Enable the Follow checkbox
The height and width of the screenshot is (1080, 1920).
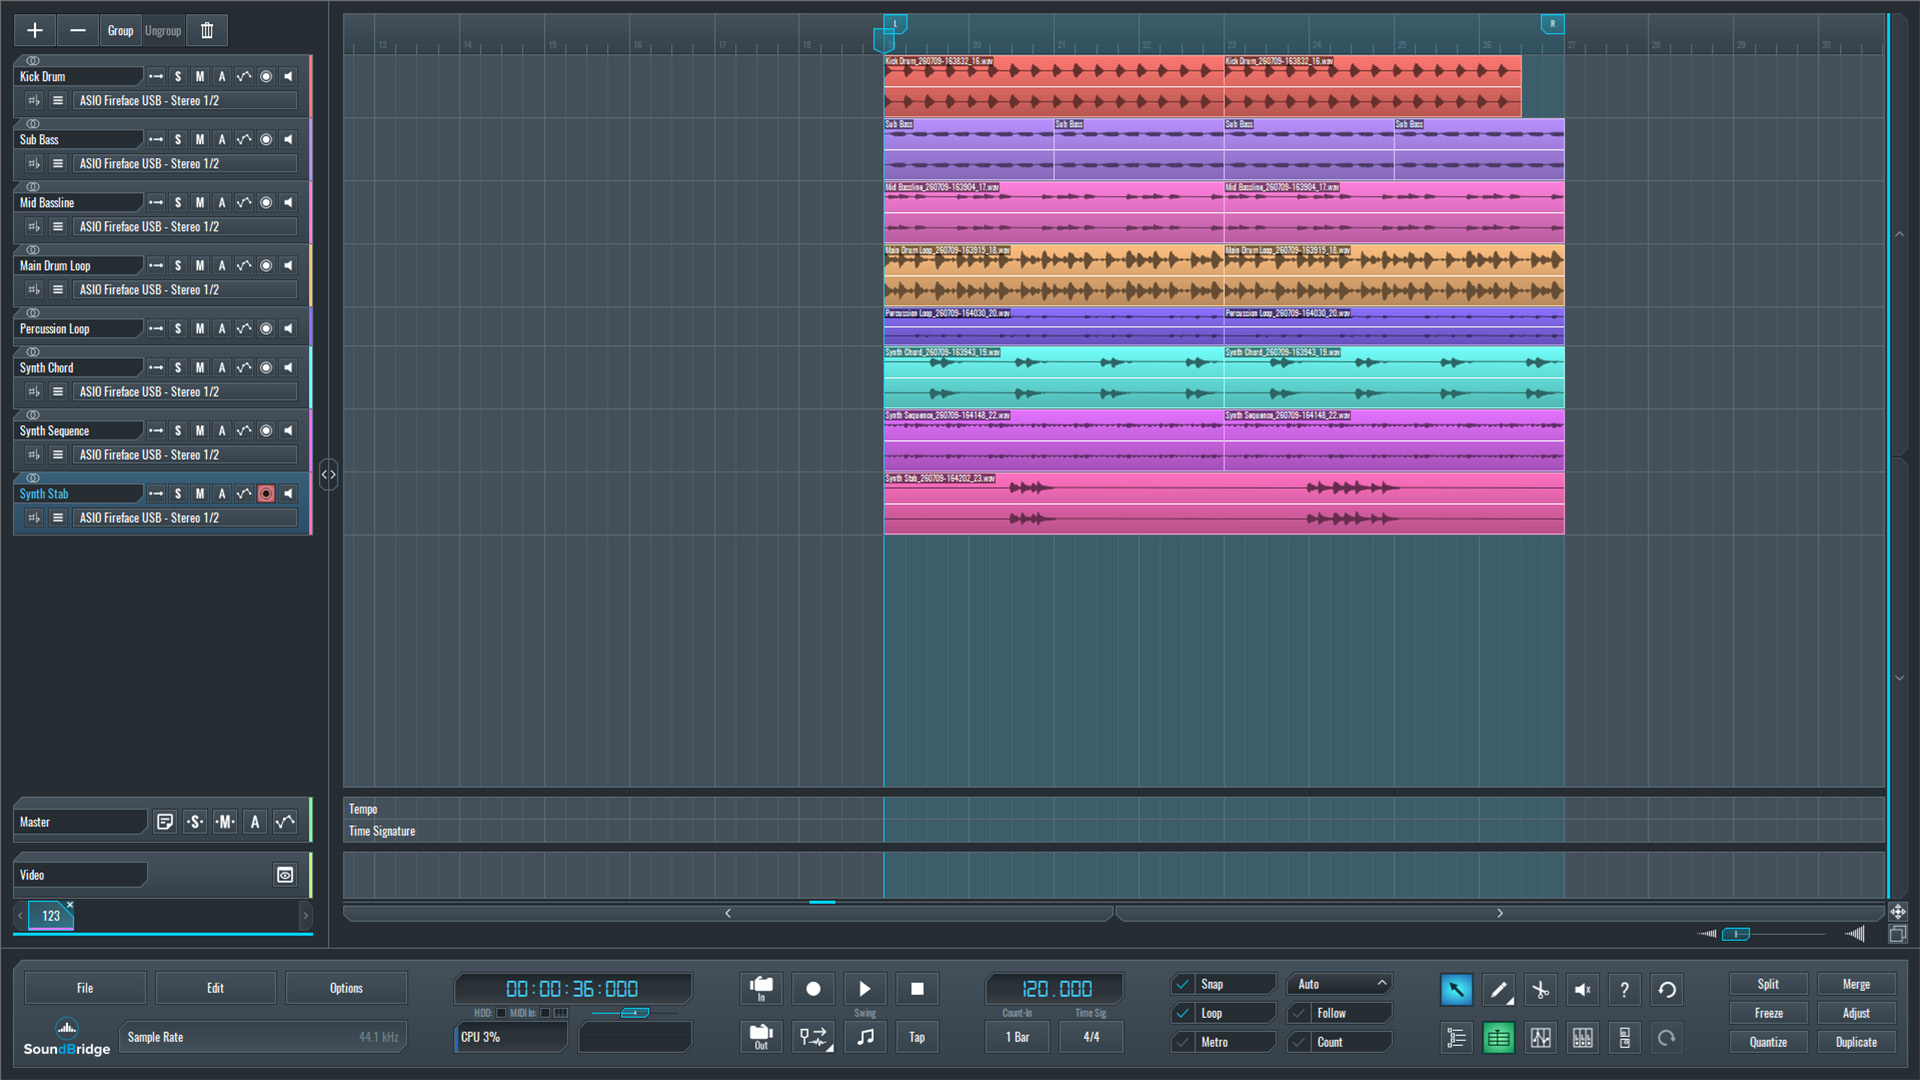click(x=1299, y=1013)
